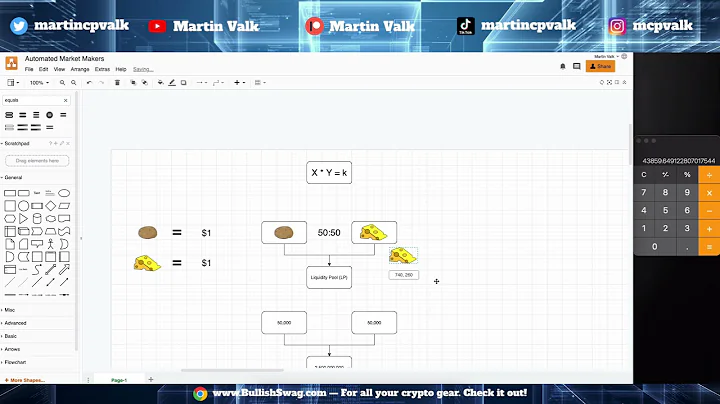This screenshot has width=720, height=404.
Task: Redo the last action
Action: pyautogui.click(x=101, y=83)
